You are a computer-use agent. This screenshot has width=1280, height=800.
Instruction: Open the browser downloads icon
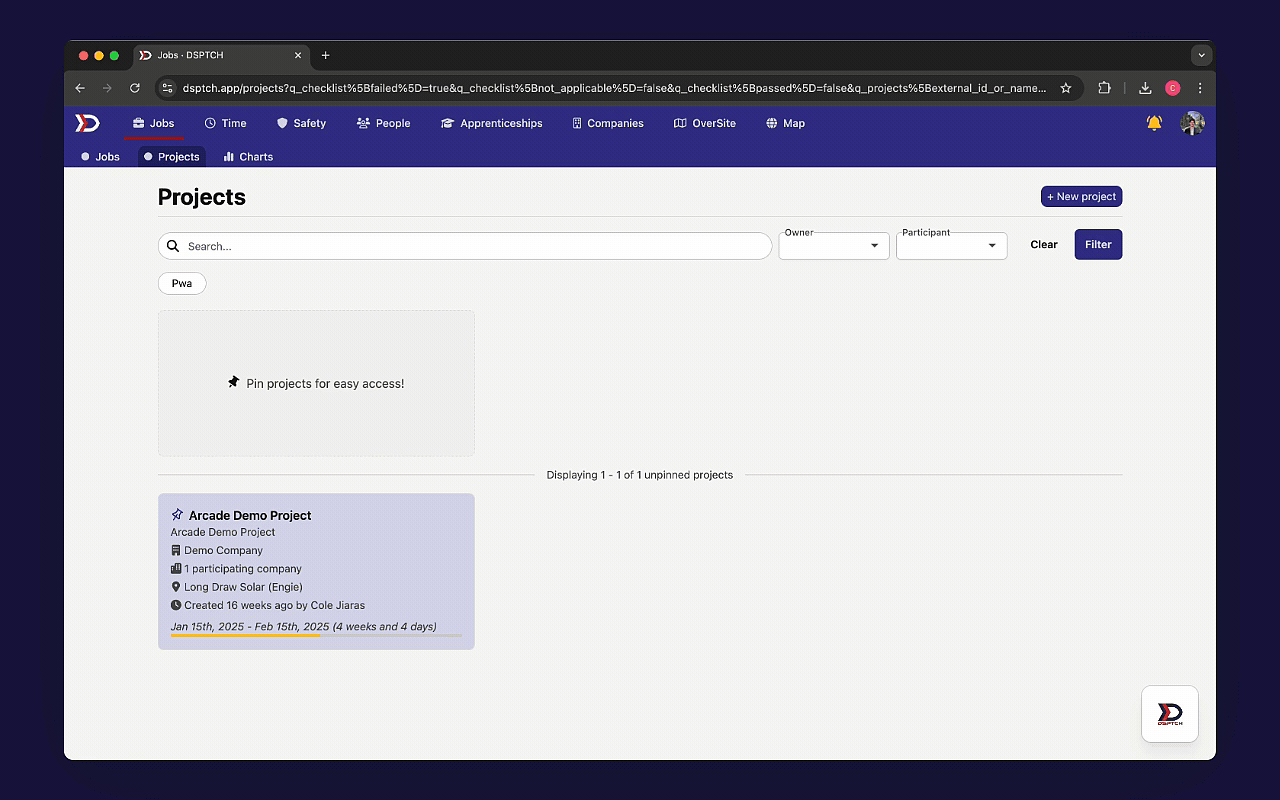[x=1145, y=88]
